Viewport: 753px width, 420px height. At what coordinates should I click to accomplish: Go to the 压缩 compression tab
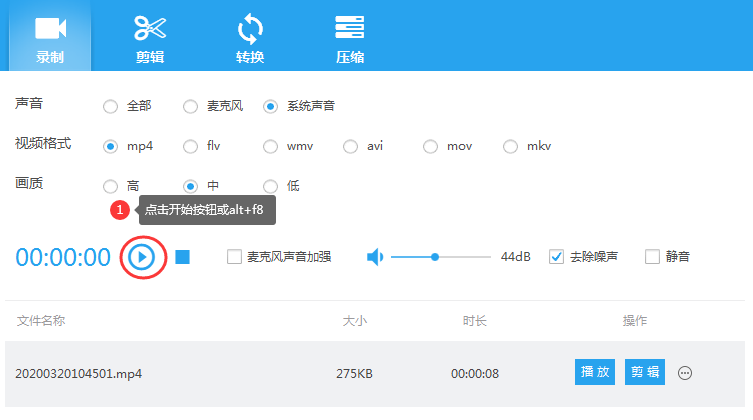(350, 38)
